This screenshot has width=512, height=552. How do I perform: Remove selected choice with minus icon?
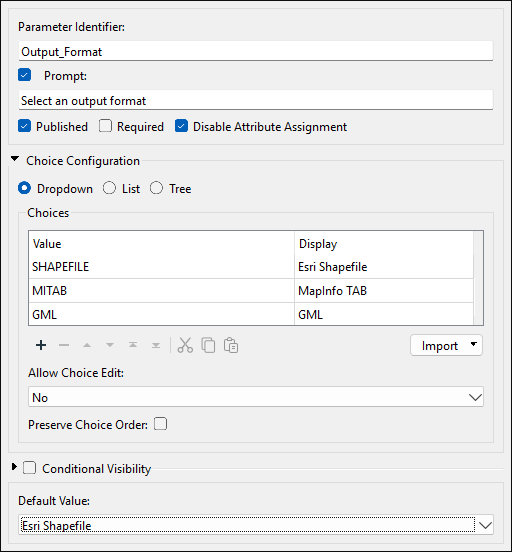(x=64, y=345)
